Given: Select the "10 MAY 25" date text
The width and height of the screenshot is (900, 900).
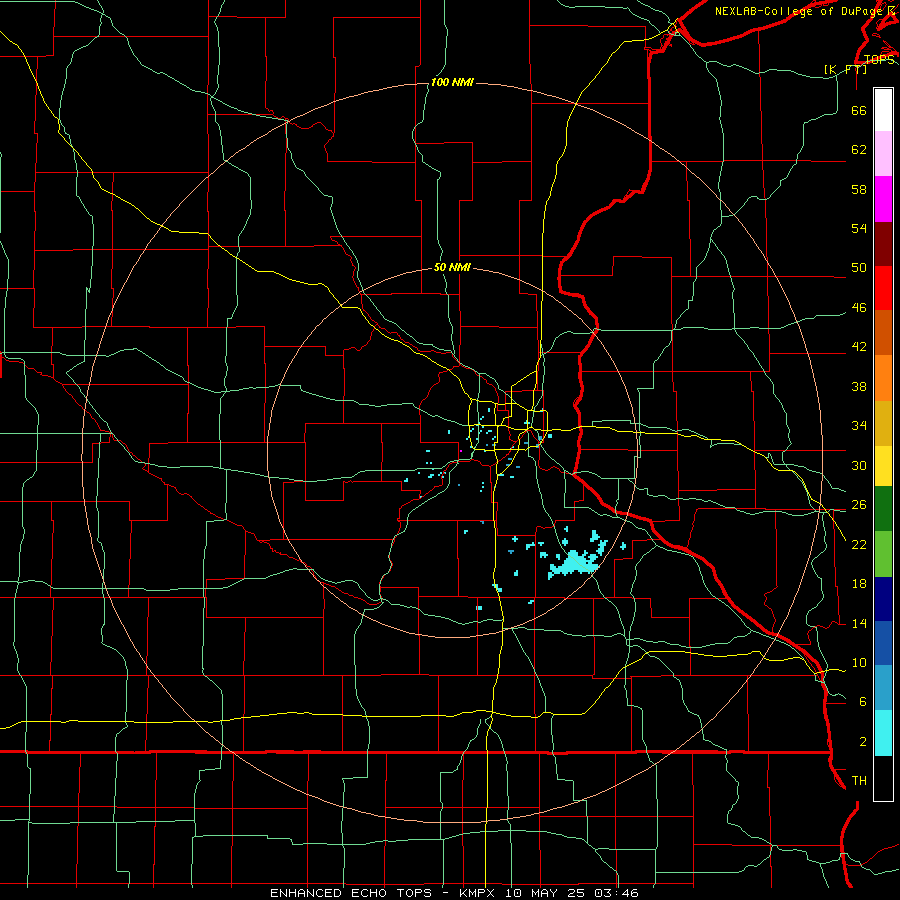Looking at the screenshot, I should point(546,893).
